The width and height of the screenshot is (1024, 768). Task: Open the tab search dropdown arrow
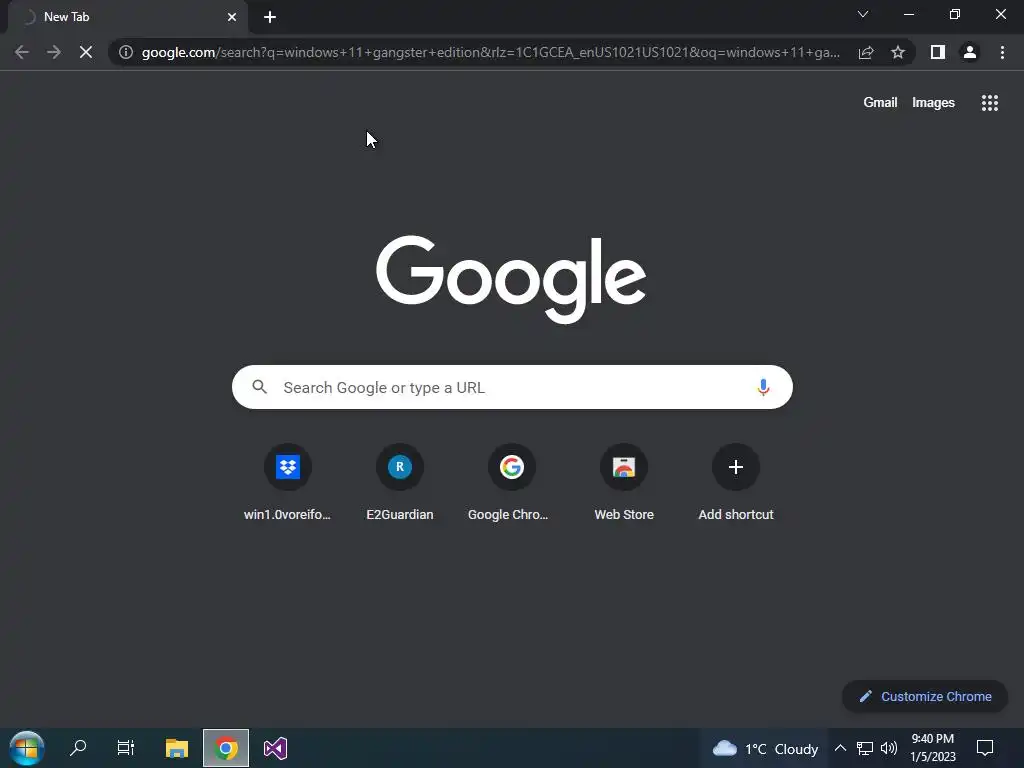tap(863, 14)
